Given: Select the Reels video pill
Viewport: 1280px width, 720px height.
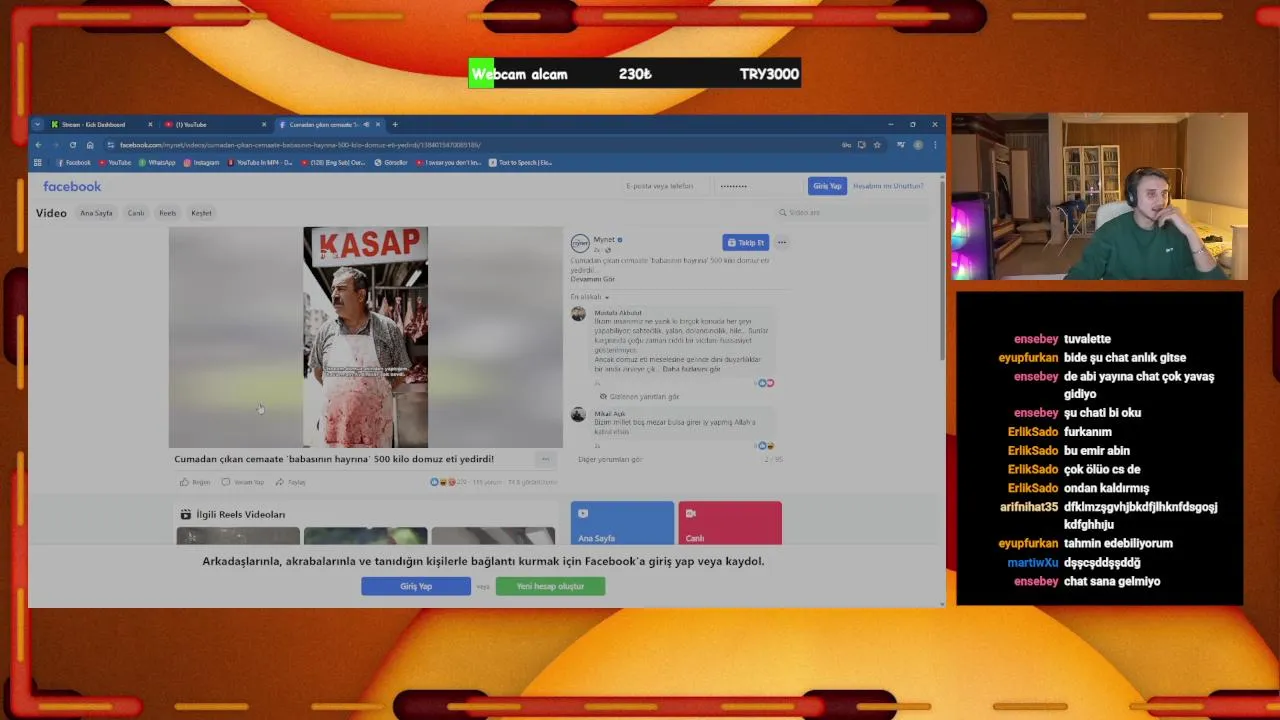Looking at the screenshot, I should coord(168,213).
